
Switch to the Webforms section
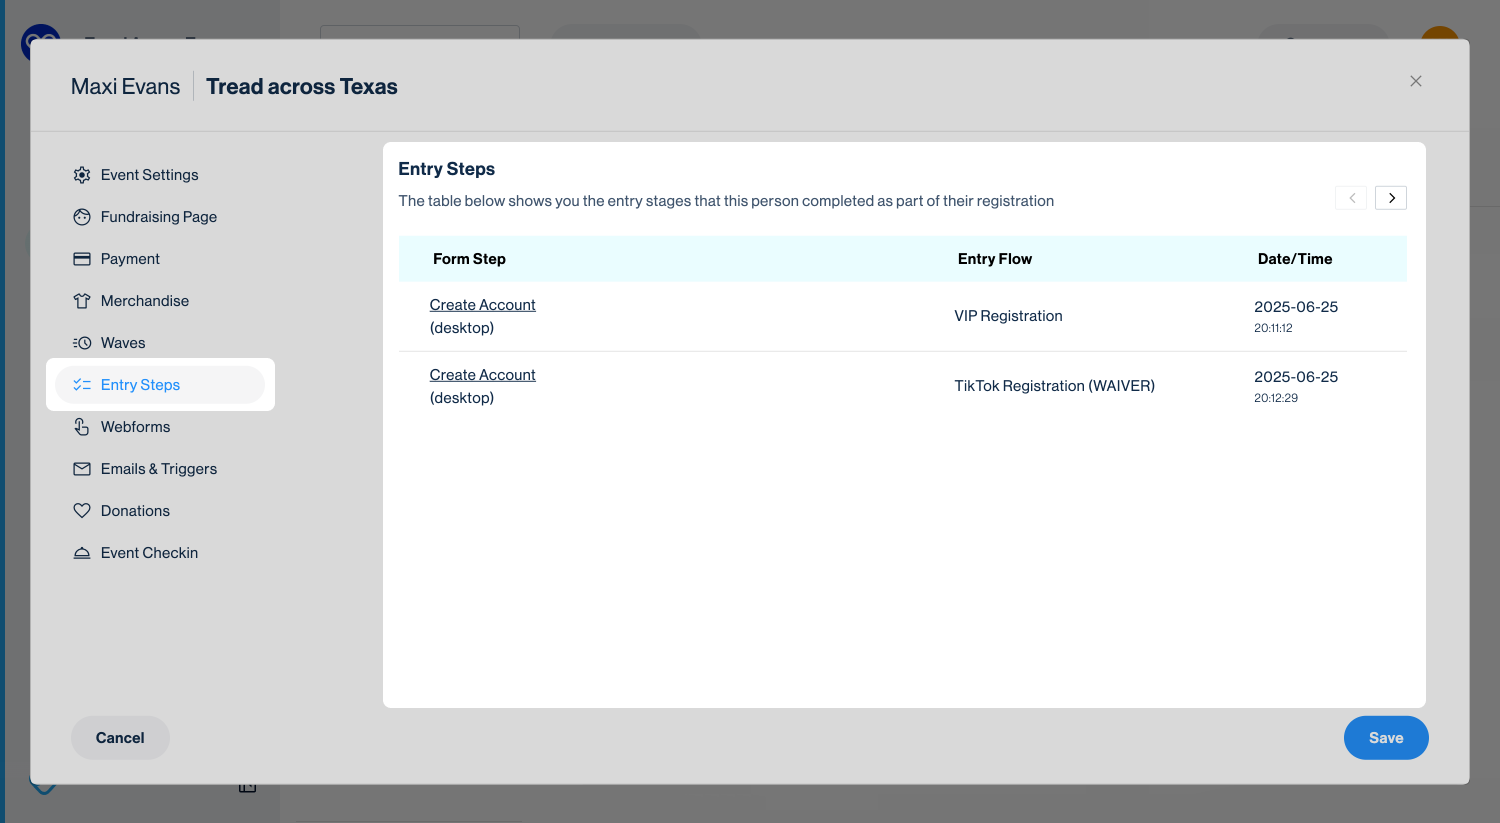(135, 427)
